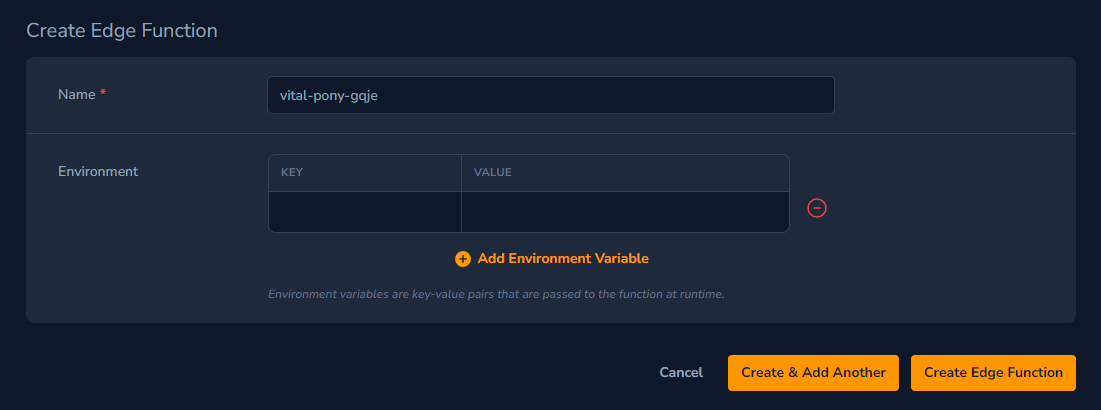Image resolution: width=1101 pixels, height=410 pixels.
Task: Remove the environment variable row
Action: [x=817, y=208]
